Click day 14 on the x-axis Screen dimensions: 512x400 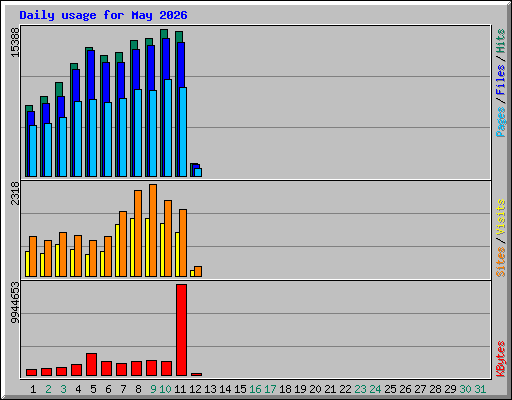[225, 389]
